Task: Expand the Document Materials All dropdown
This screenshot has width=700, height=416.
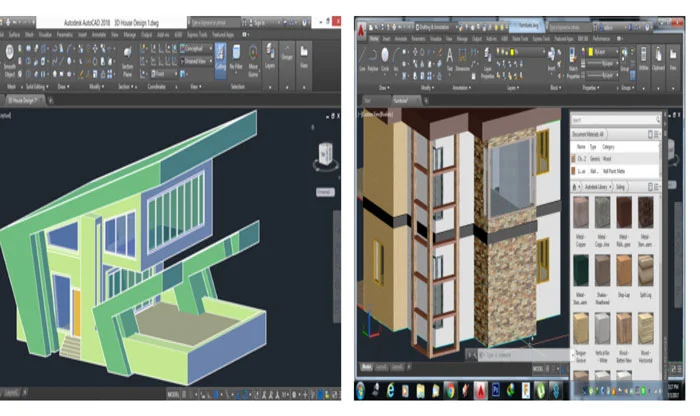Action: (588, 134)
